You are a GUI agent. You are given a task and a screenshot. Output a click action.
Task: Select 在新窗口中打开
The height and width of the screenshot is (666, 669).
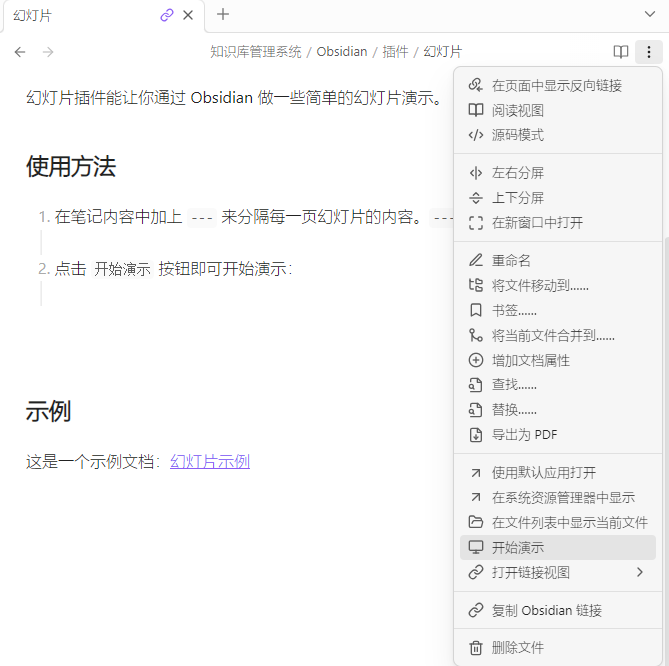[558, 223]
